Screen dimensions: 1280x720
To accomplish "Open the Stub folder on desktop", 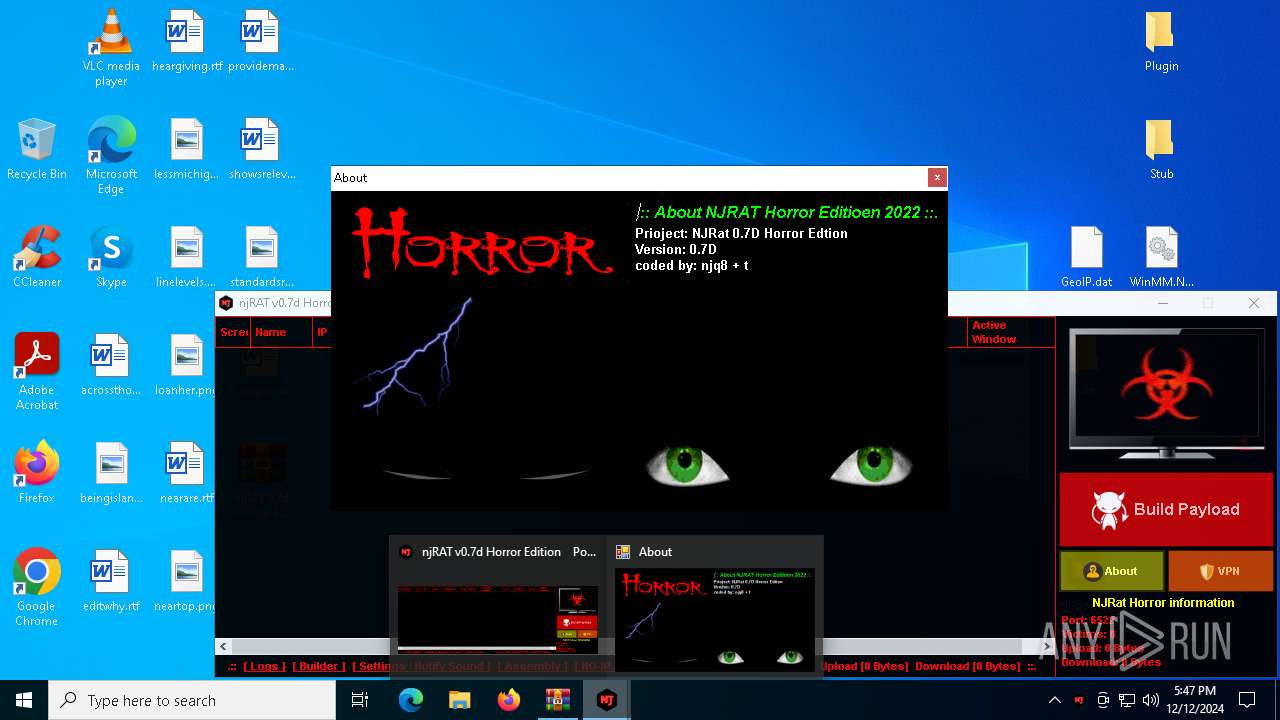I will point(1161,150).
